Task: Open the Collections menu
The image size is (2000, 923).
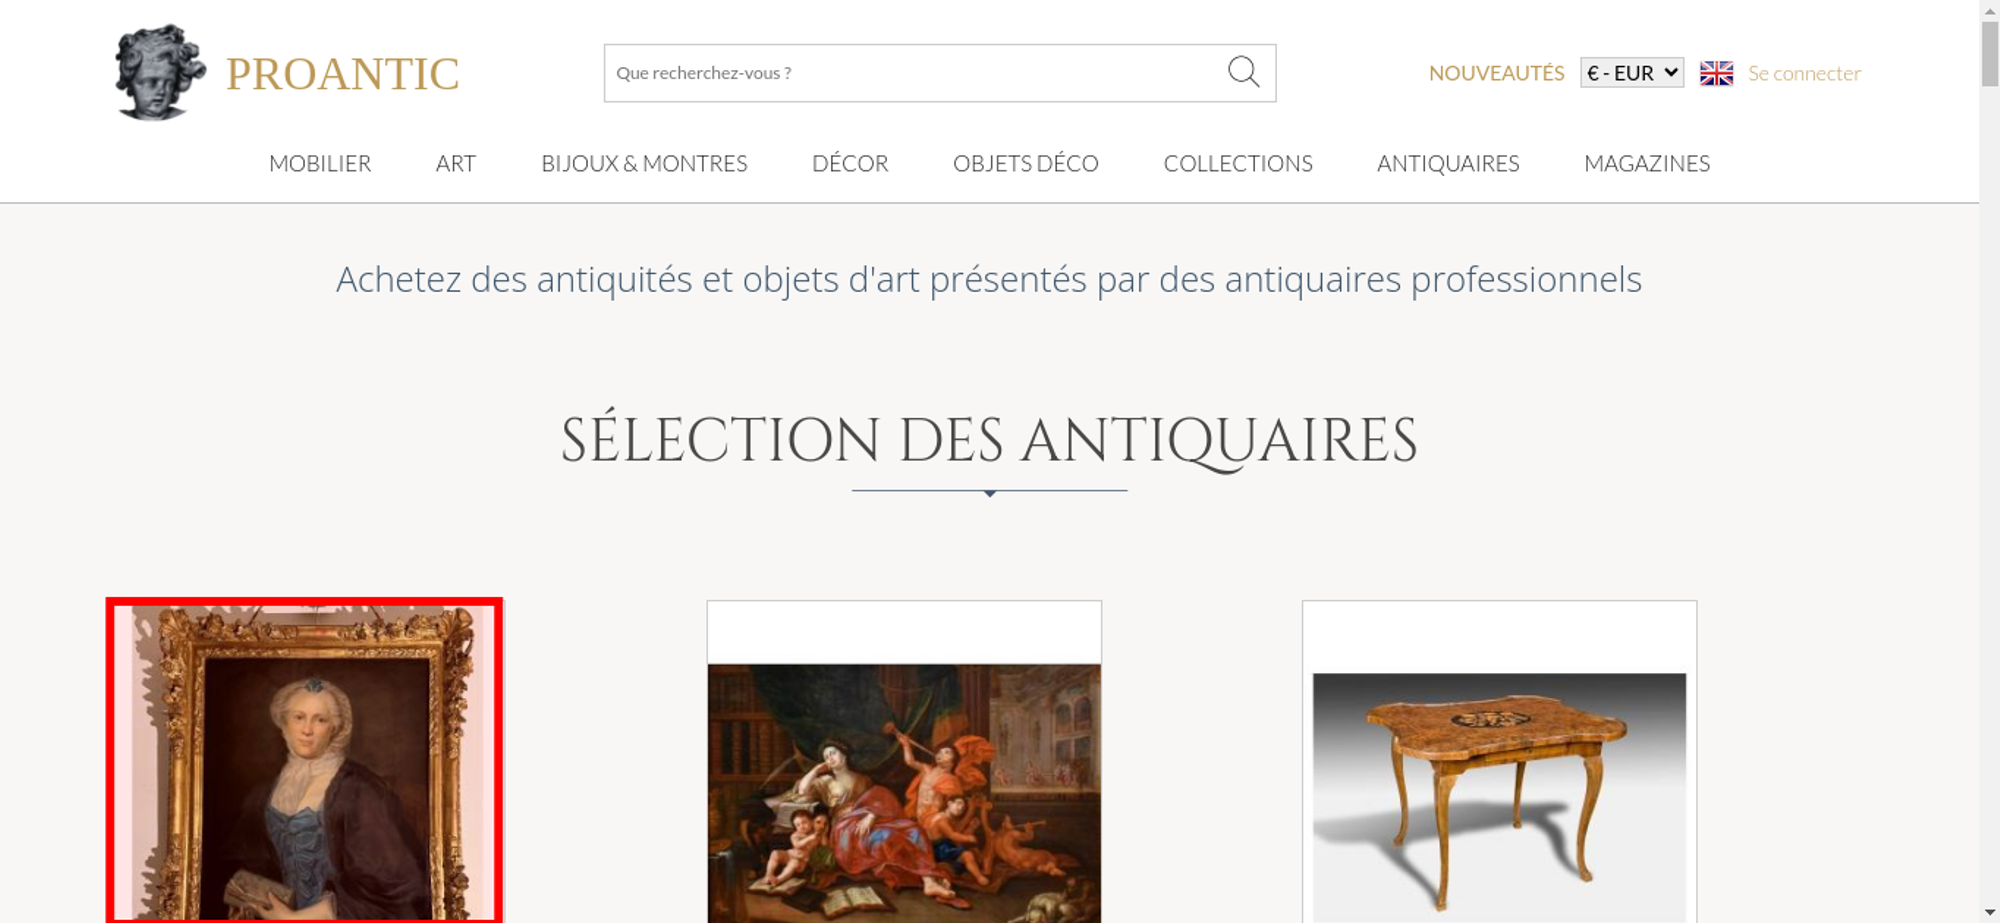Action: click(x=1238, y=163)
